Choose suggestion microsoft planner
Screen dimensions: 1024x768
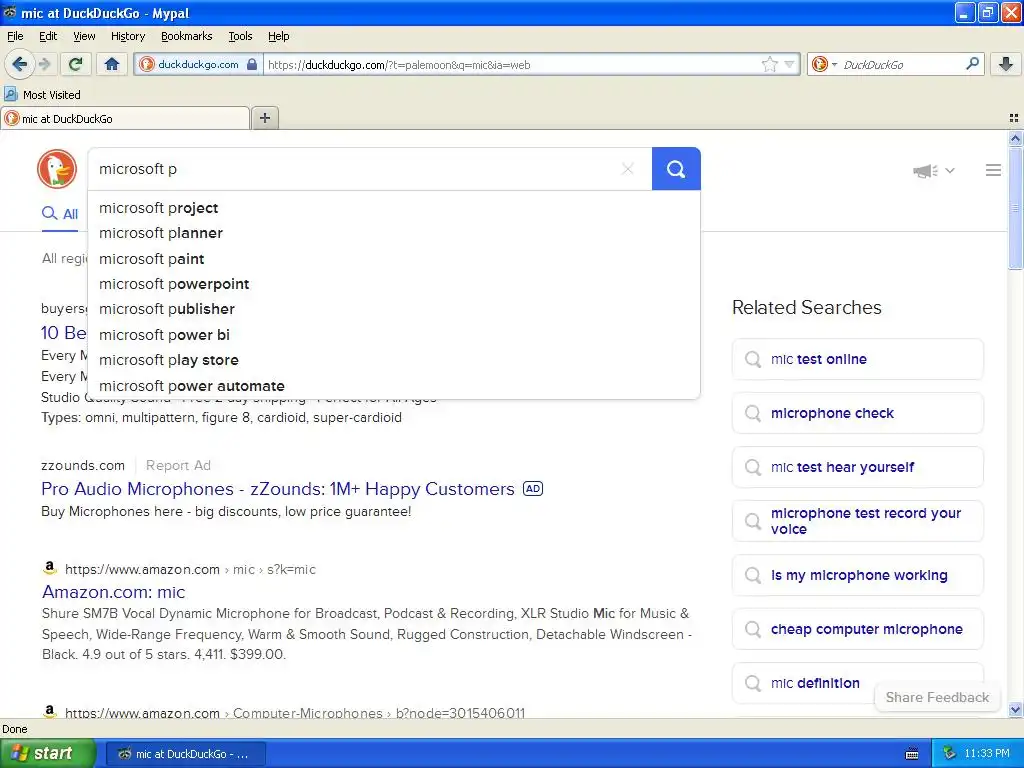click(x=394, y=233)
